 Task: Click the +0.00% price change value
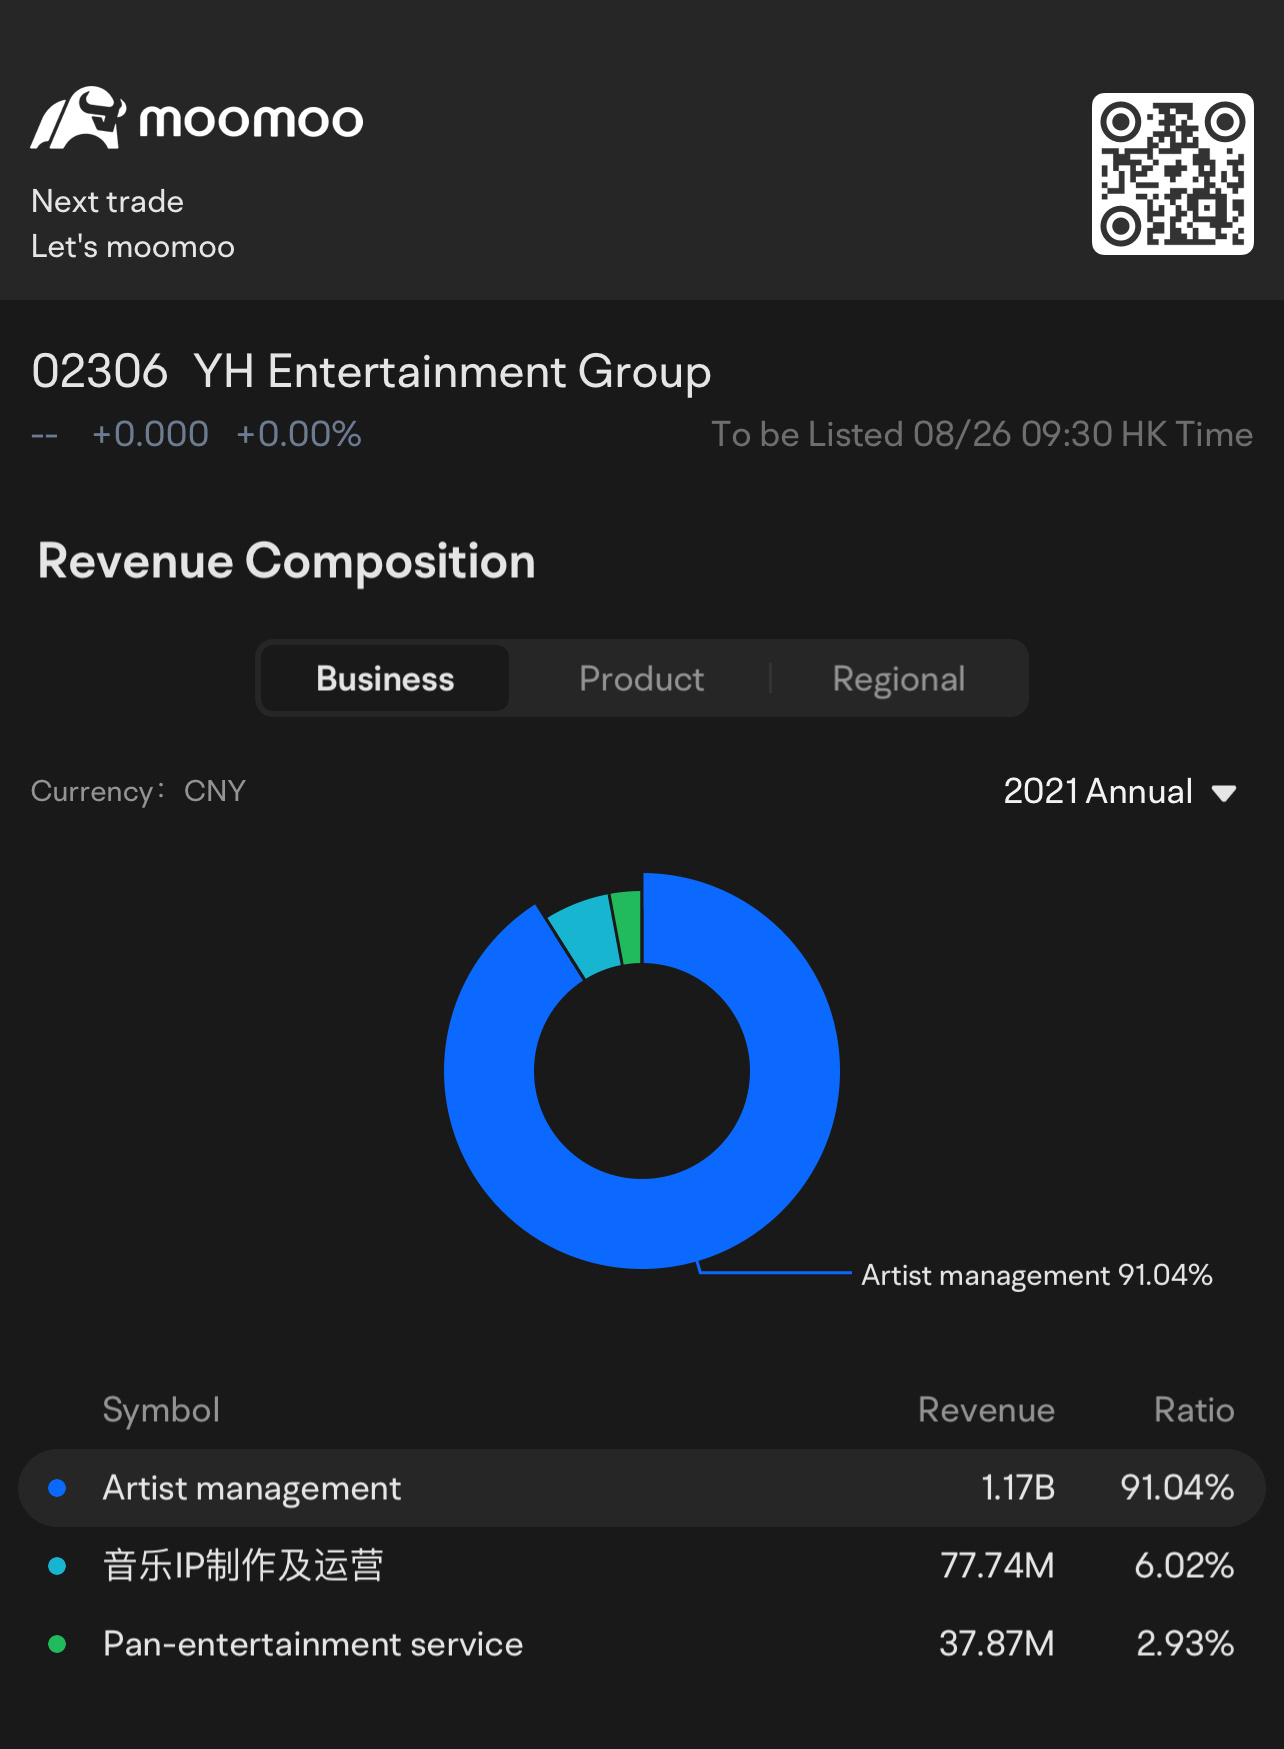[299, 434]
